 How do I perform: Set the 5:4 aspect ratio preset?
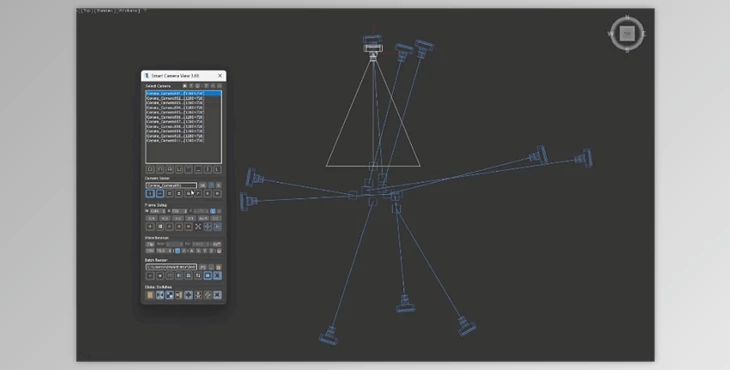(151, 218)
